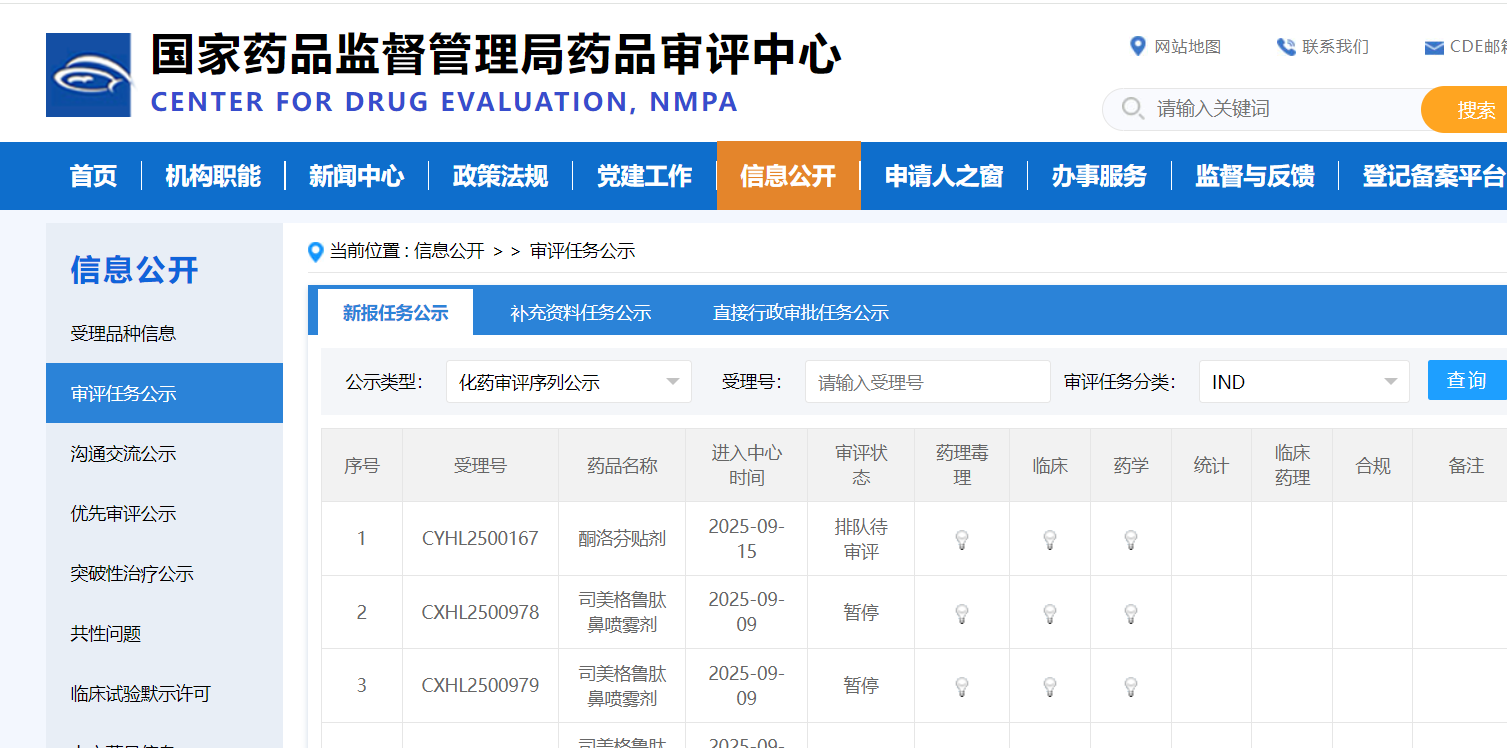Open 党建工作 in the main navigation
Image resolution: width=1507 pixels, height=748 pixels.
click(645, 176)
